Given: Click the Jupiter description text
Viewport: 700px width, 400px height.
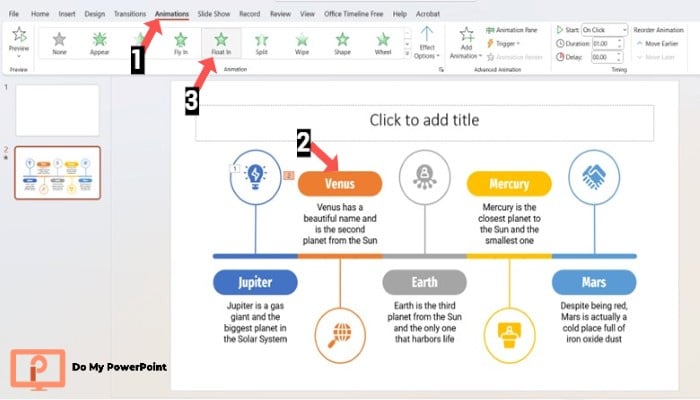Looking at the screenshot, I should [x=255, y=322].
